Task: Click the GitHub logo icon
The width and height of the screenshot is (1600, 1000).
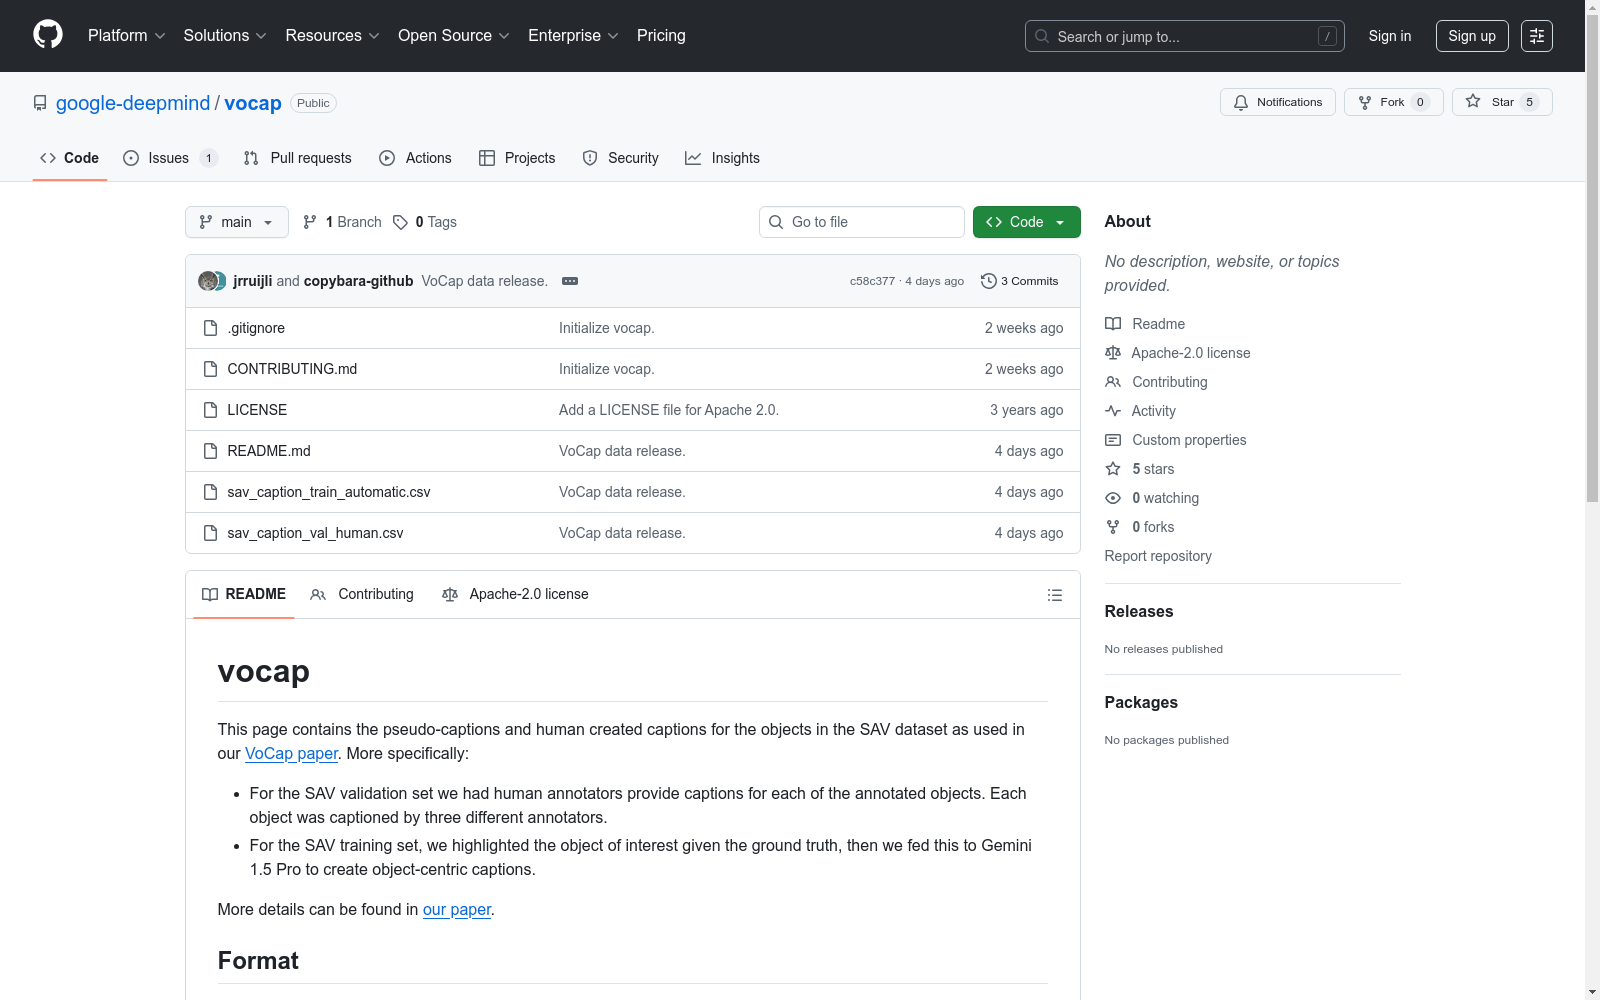Action: [x=48, y=35]
